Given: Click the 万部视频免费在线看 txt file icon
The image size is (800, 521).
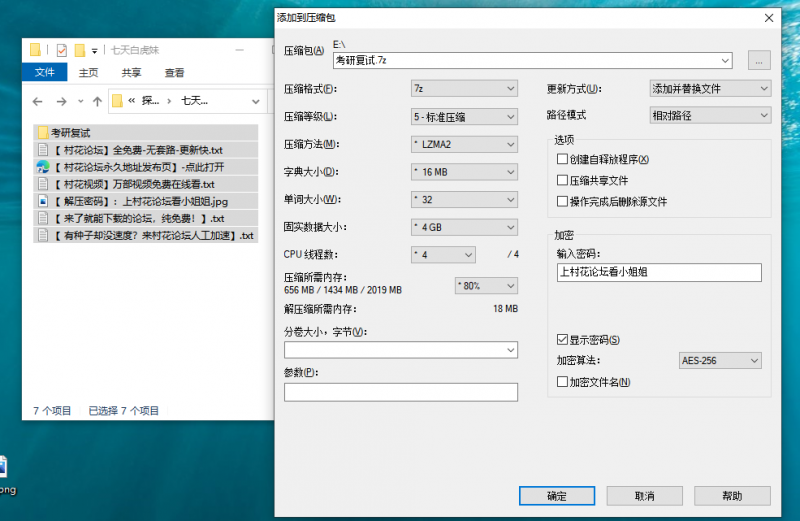Looking at the screenshot, I should (x=42, y=184).
